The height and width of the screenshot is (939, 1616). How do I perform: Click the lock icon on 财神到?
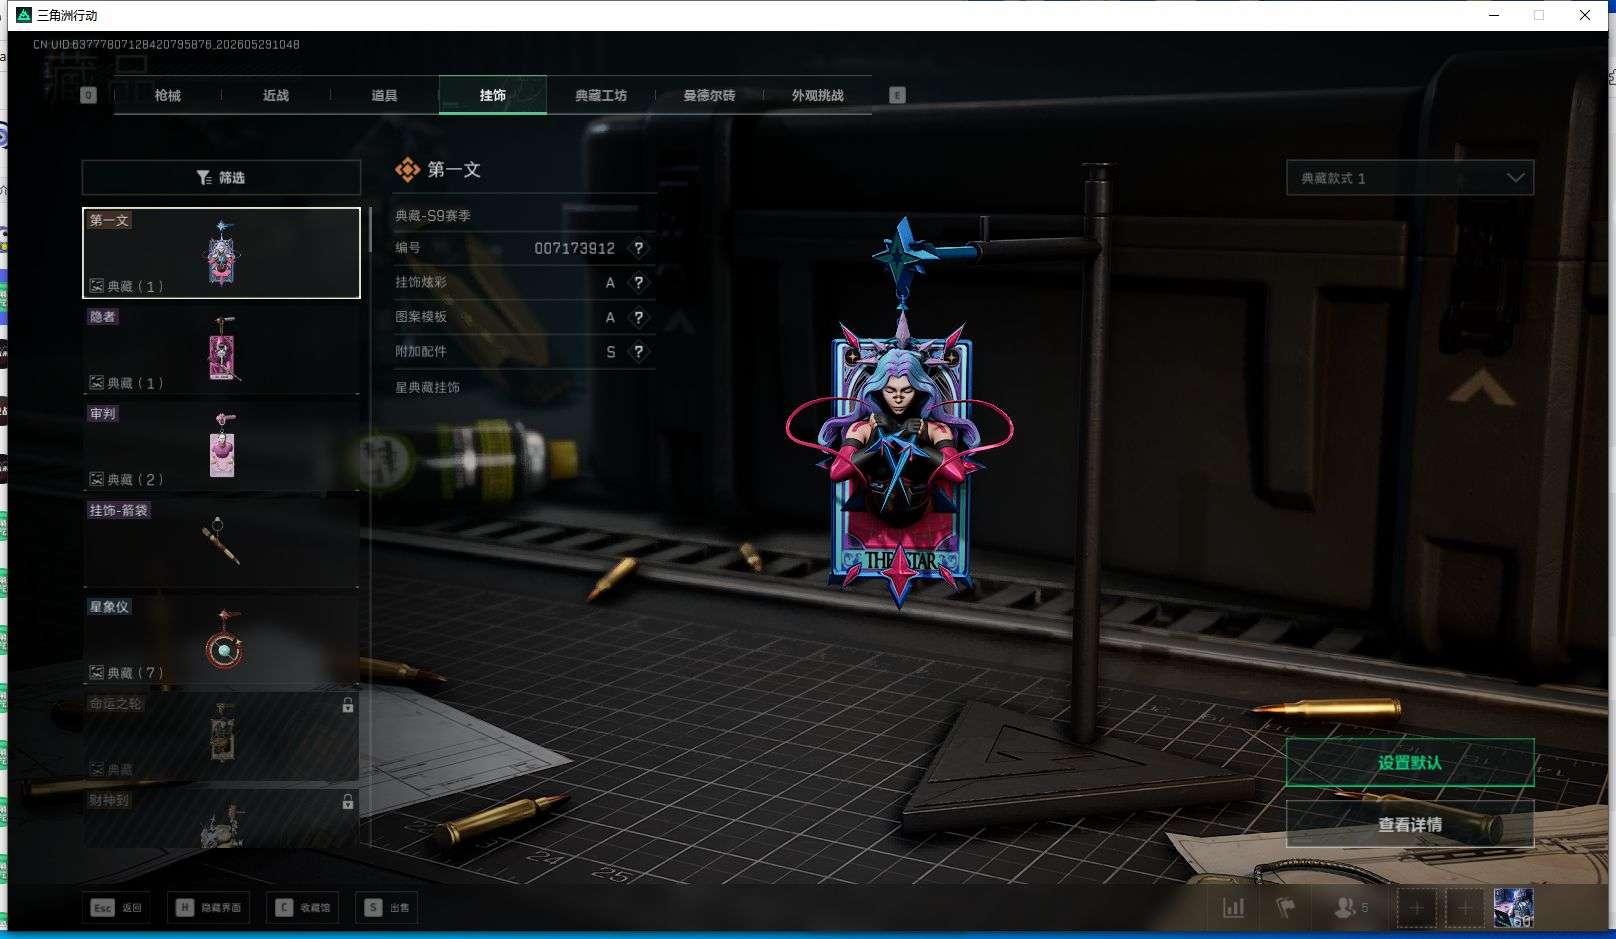(x=348, y=802)
